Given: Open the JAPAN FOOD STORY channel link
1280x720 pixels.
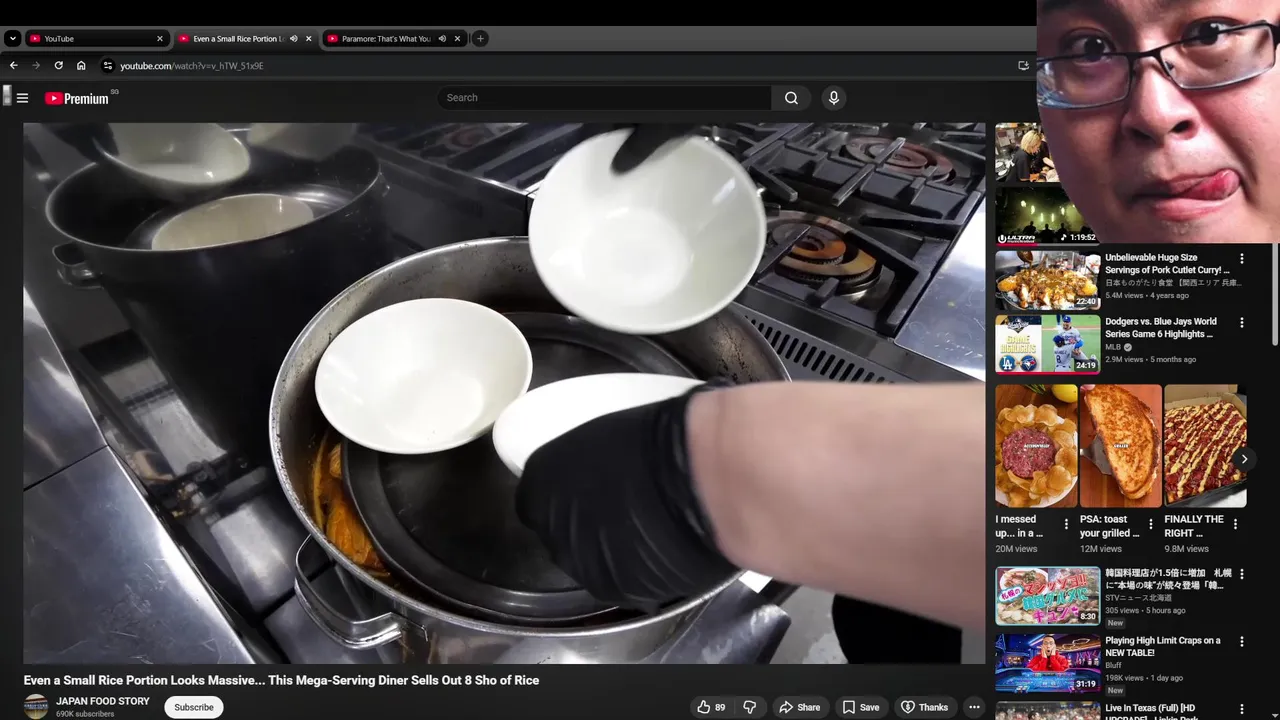Looking at the screenshot, I should click(103, 701).
